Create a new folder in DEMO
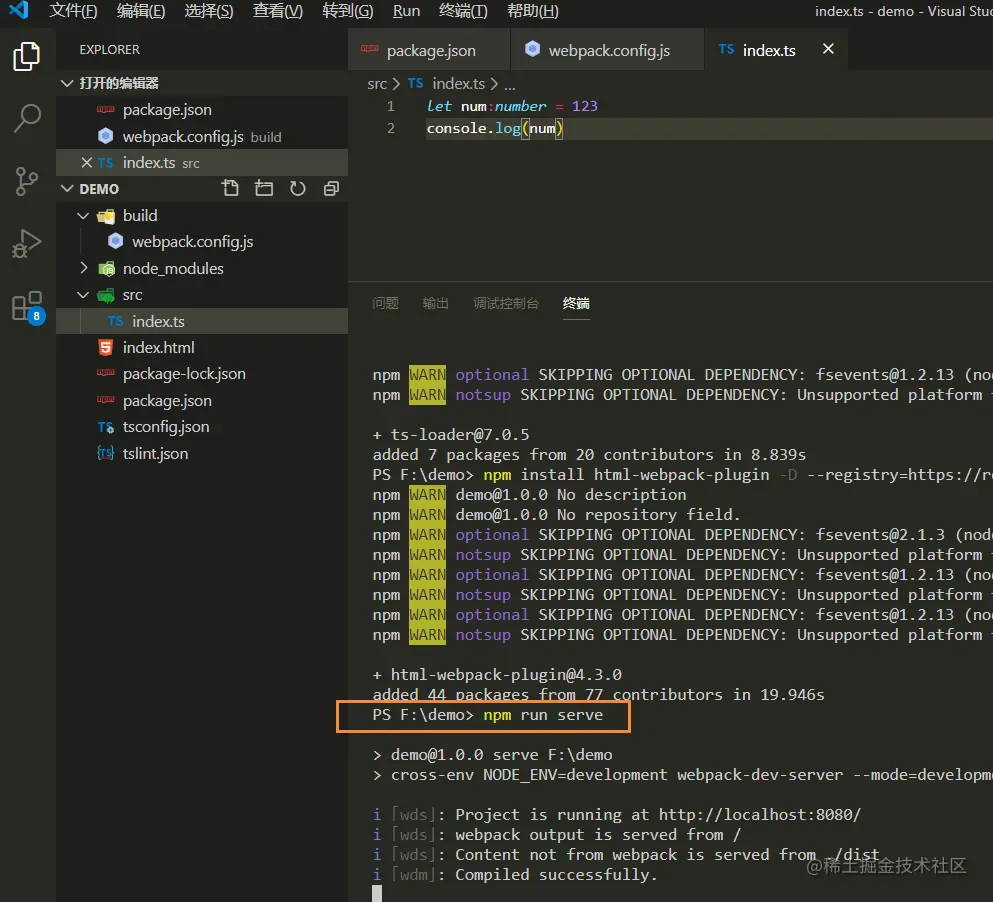993x902 pixels. click(x=264, y=188)
